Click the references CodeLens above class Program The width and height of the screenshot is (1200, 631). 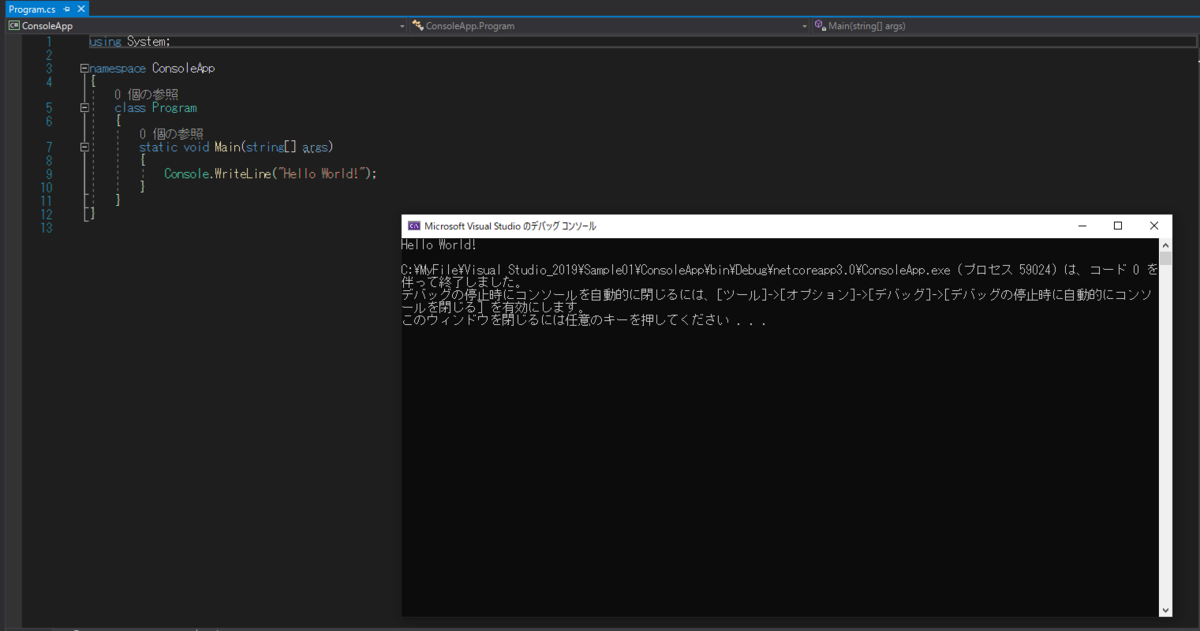[146, 95]
